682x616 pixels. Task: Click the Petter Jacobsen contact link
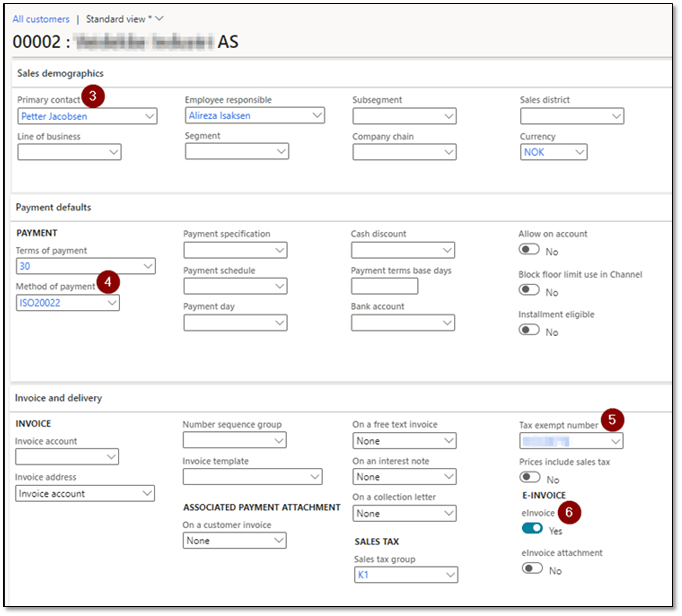pyautogui.click(x=54, y=116)
